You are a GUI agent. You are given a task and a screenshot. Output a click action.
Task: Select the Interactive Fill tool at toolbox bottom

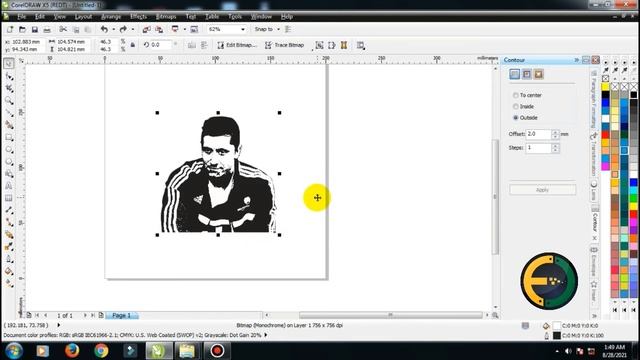(9, 283)
